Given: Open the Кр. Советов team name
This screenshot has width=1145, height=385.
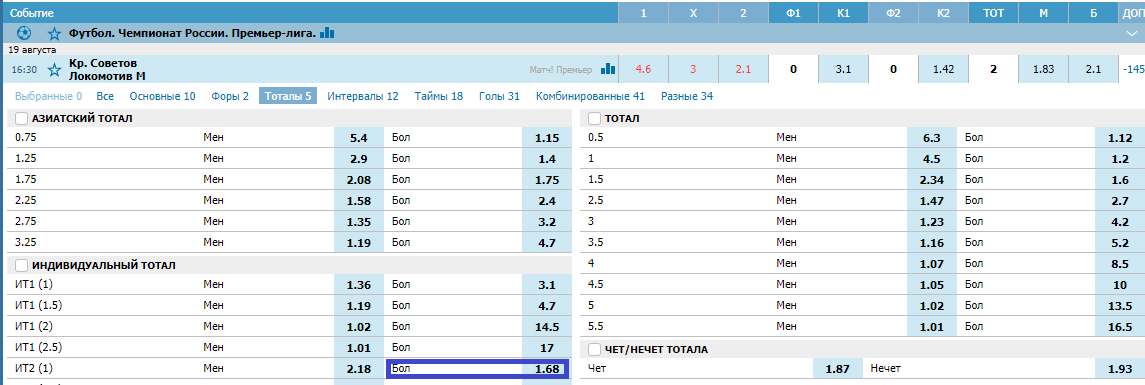Looking at the screenshot, I should 103,63.
